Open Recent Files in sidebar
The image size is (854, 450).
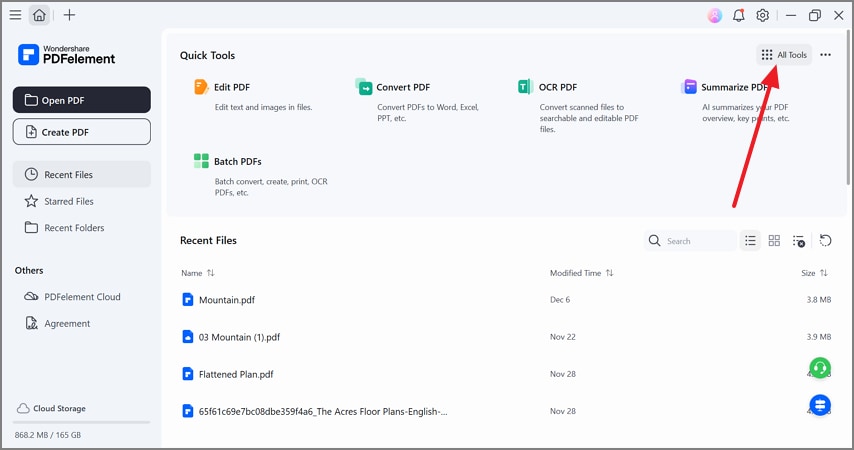(82, 174)
